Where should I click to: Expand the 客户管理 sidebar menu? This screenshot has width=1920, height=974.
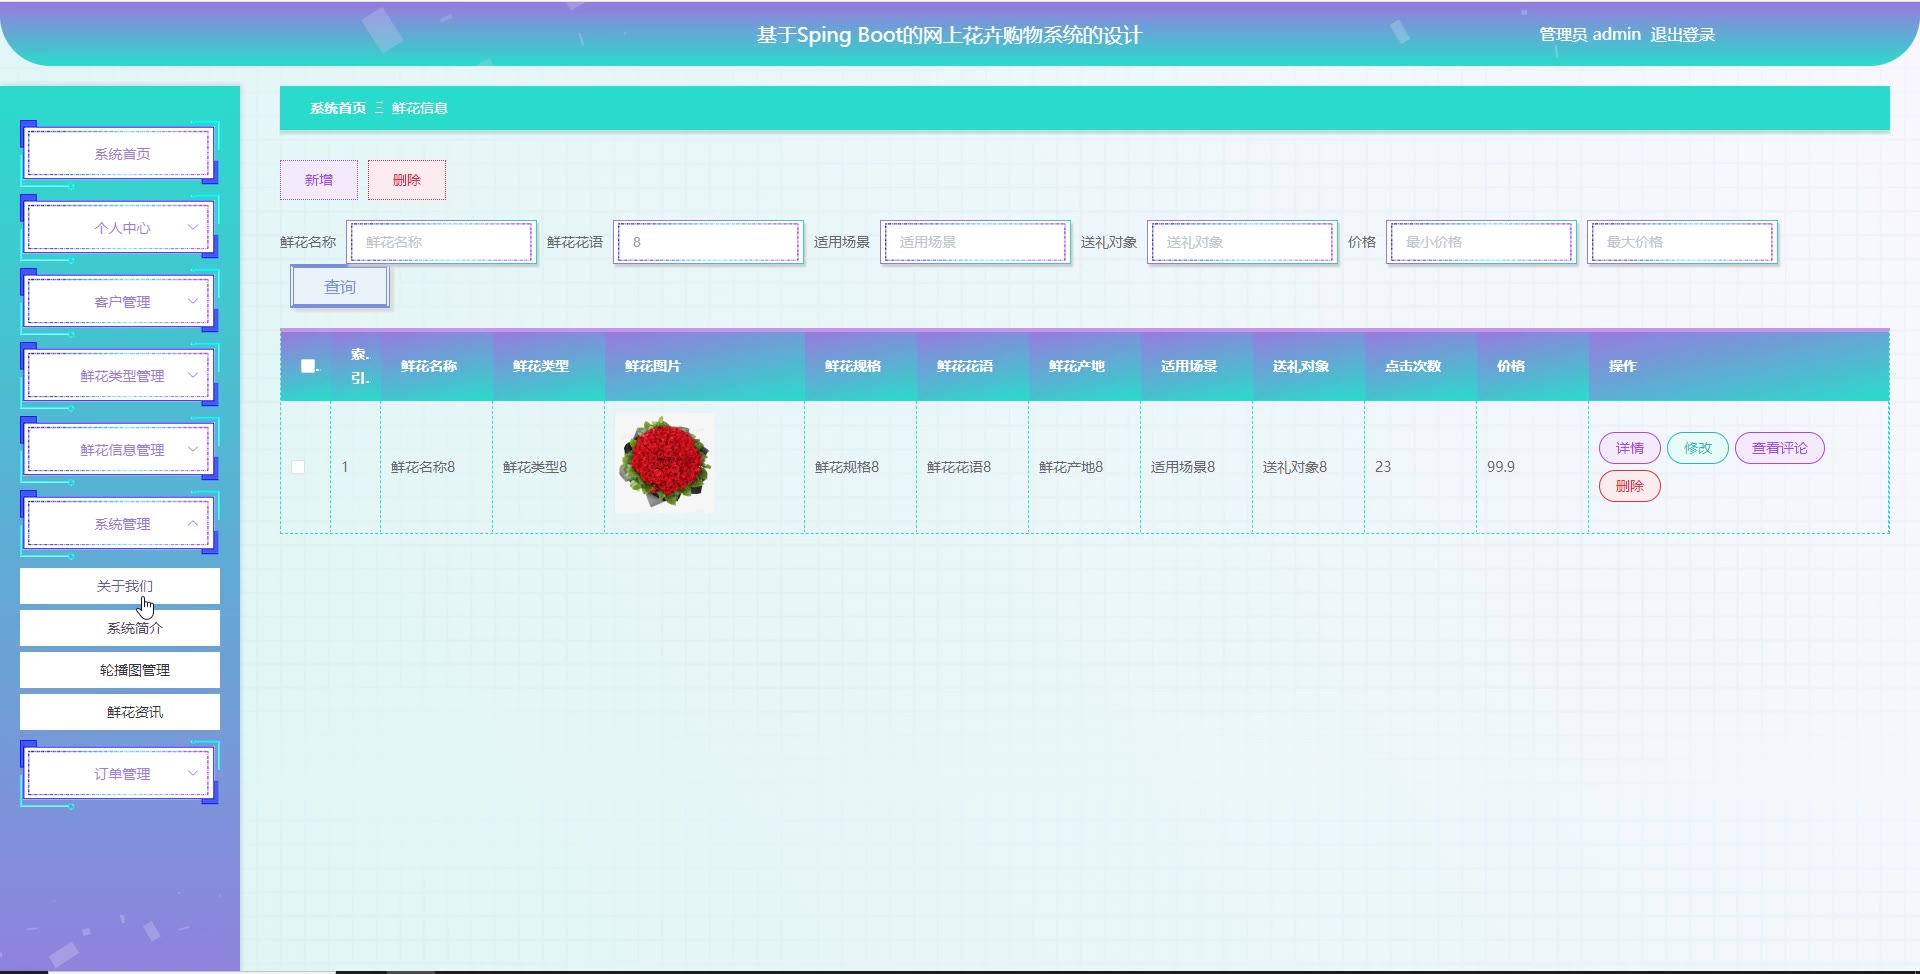(x=120, y=302)
